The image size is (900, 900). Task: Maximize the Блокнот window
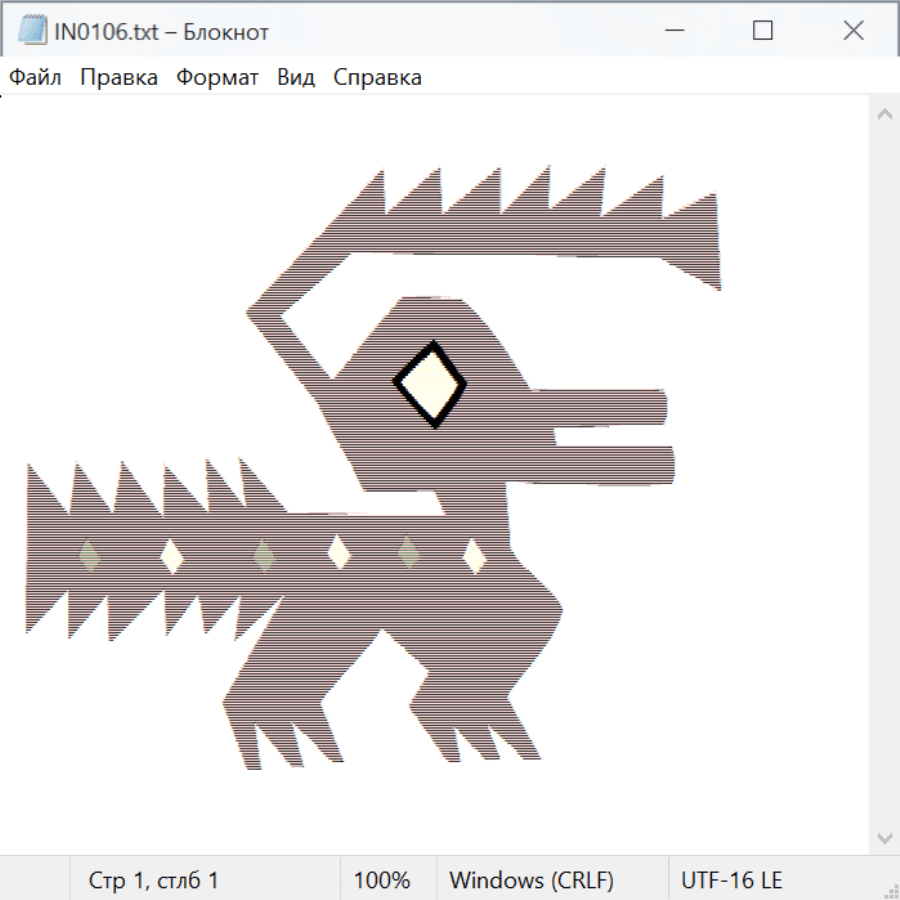point(763,31)
